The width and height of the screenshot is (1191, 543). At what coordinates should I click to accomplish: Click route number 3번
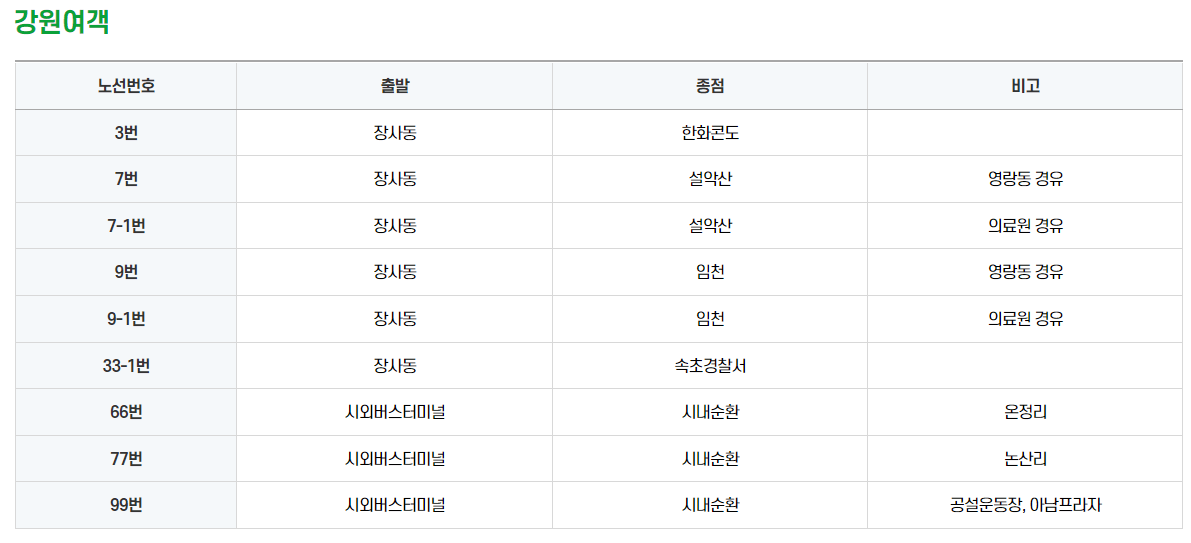click(126, 133)
